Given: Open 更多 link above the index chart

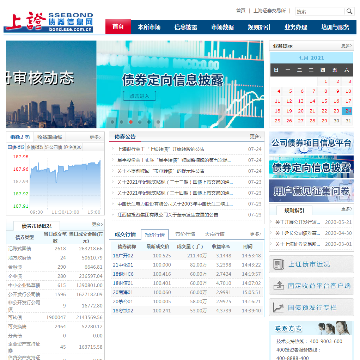Looking at the screenshot, I should pyautogui.click(x=95, y=137).
